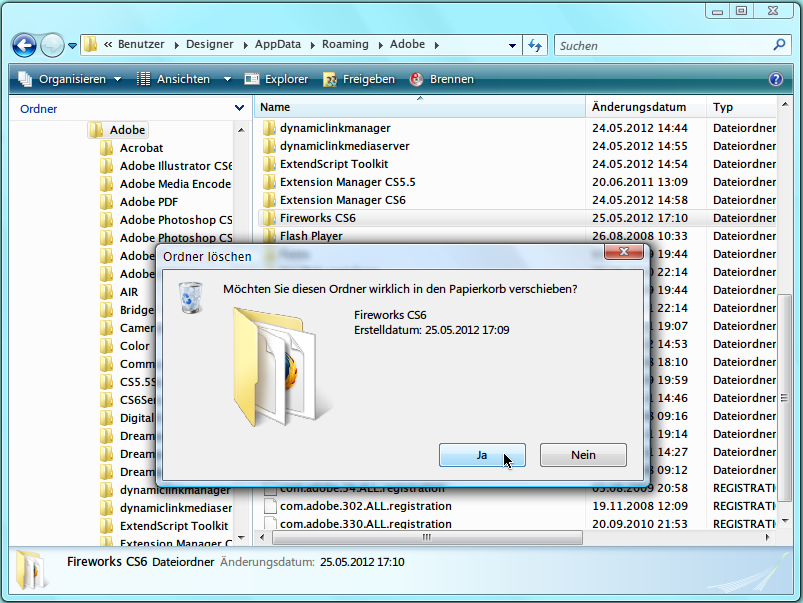Close the Ordner löschen dialog

pyautogui.click(x=624, y=252)
